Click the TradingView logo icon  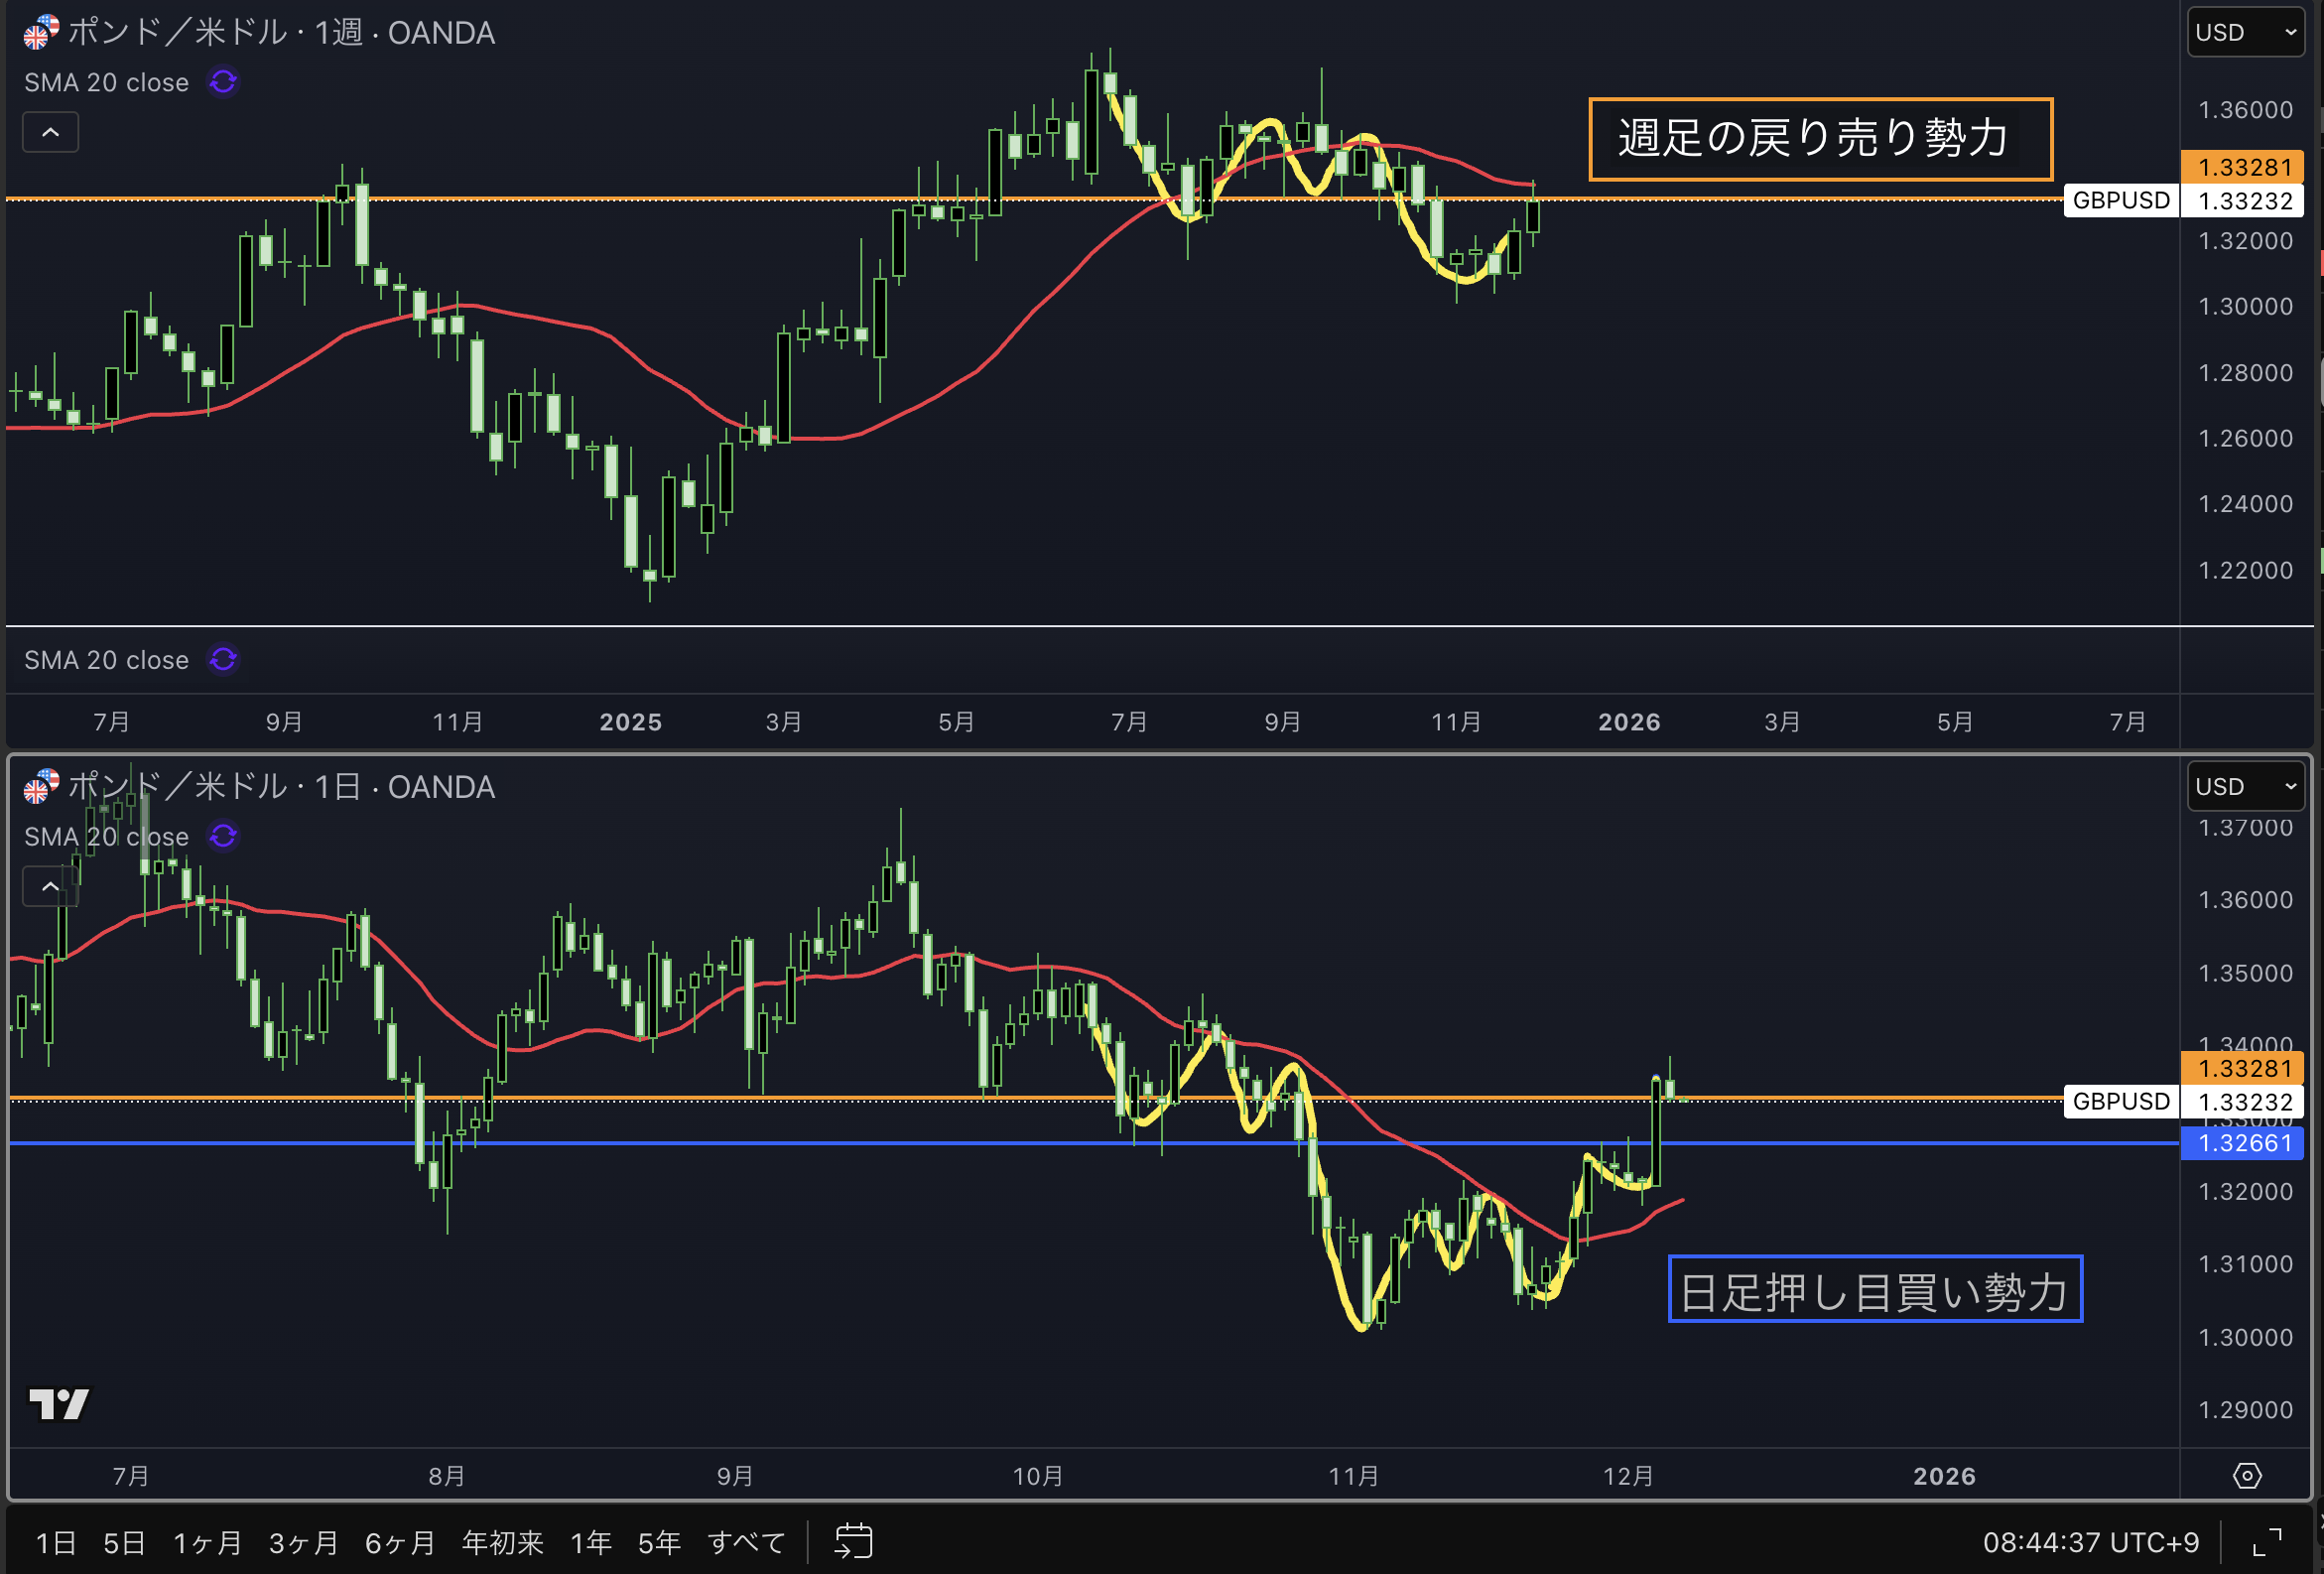point(58,1403)
